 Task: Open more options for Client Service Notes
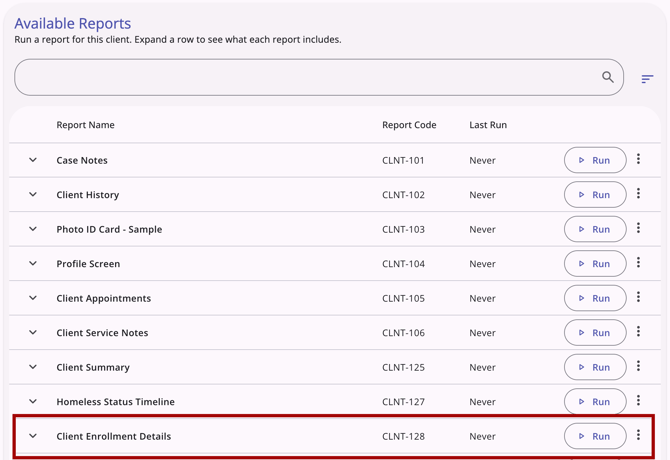click(638, 331)
